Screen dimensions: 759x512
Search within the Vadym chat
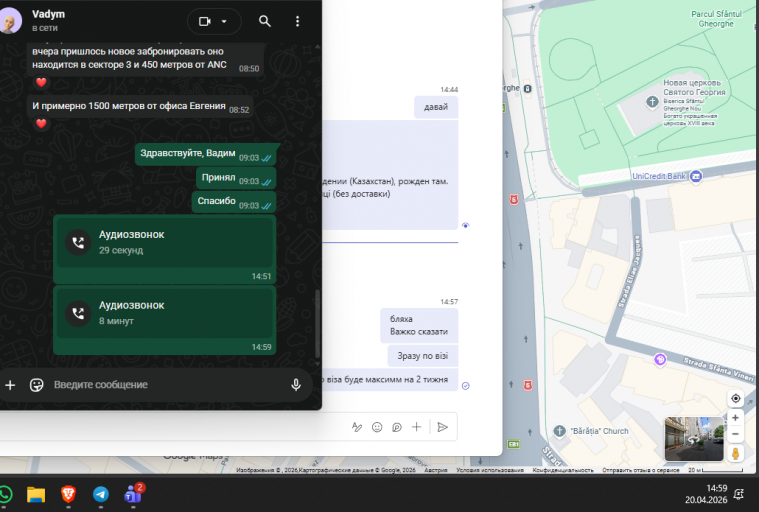click(x=264, y=21)
